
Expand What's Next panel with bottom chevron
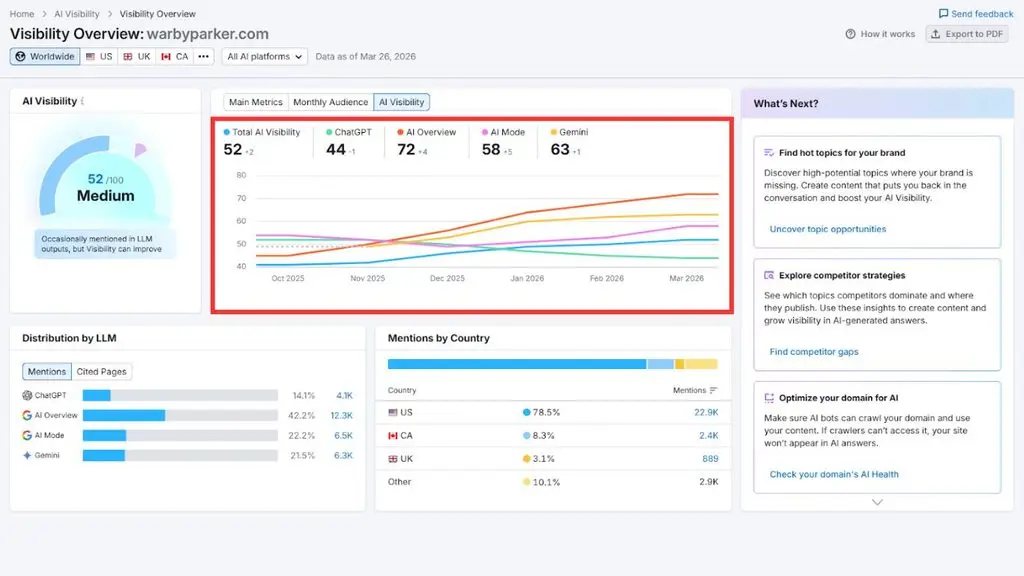tap(877, 502)
